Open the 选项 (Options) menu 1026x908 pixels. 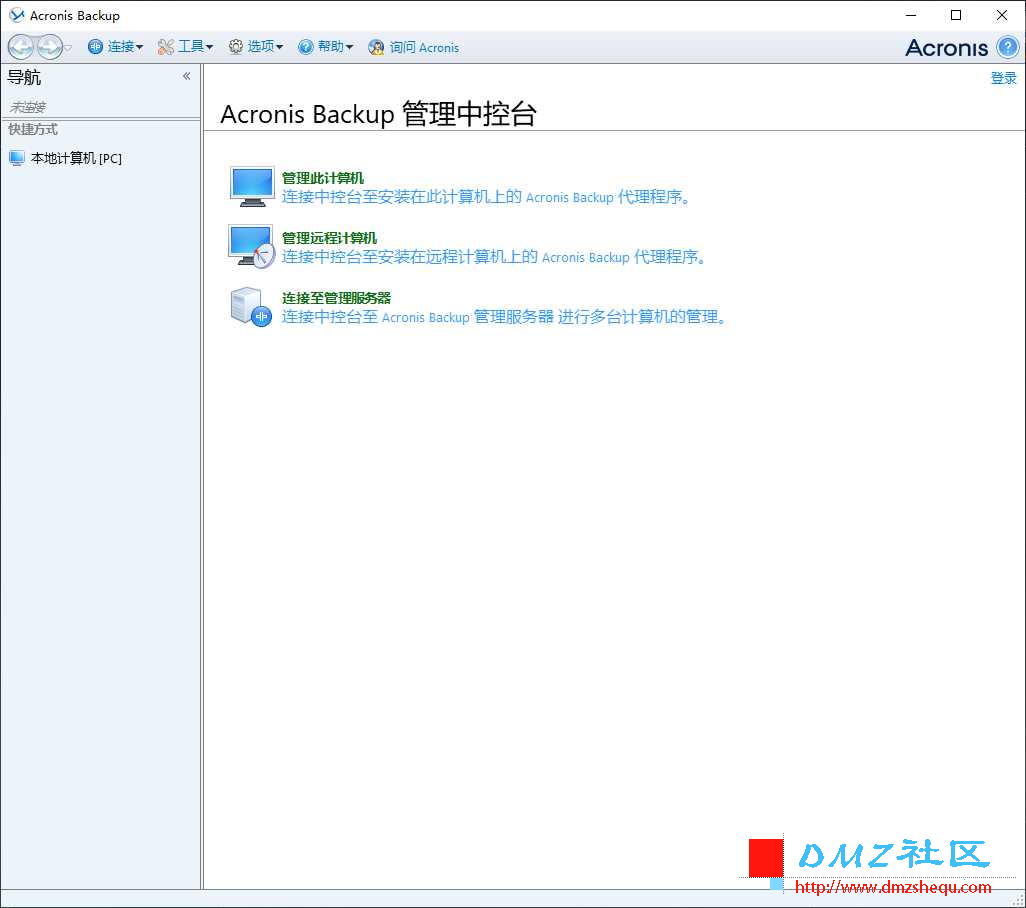click(255, 47)
